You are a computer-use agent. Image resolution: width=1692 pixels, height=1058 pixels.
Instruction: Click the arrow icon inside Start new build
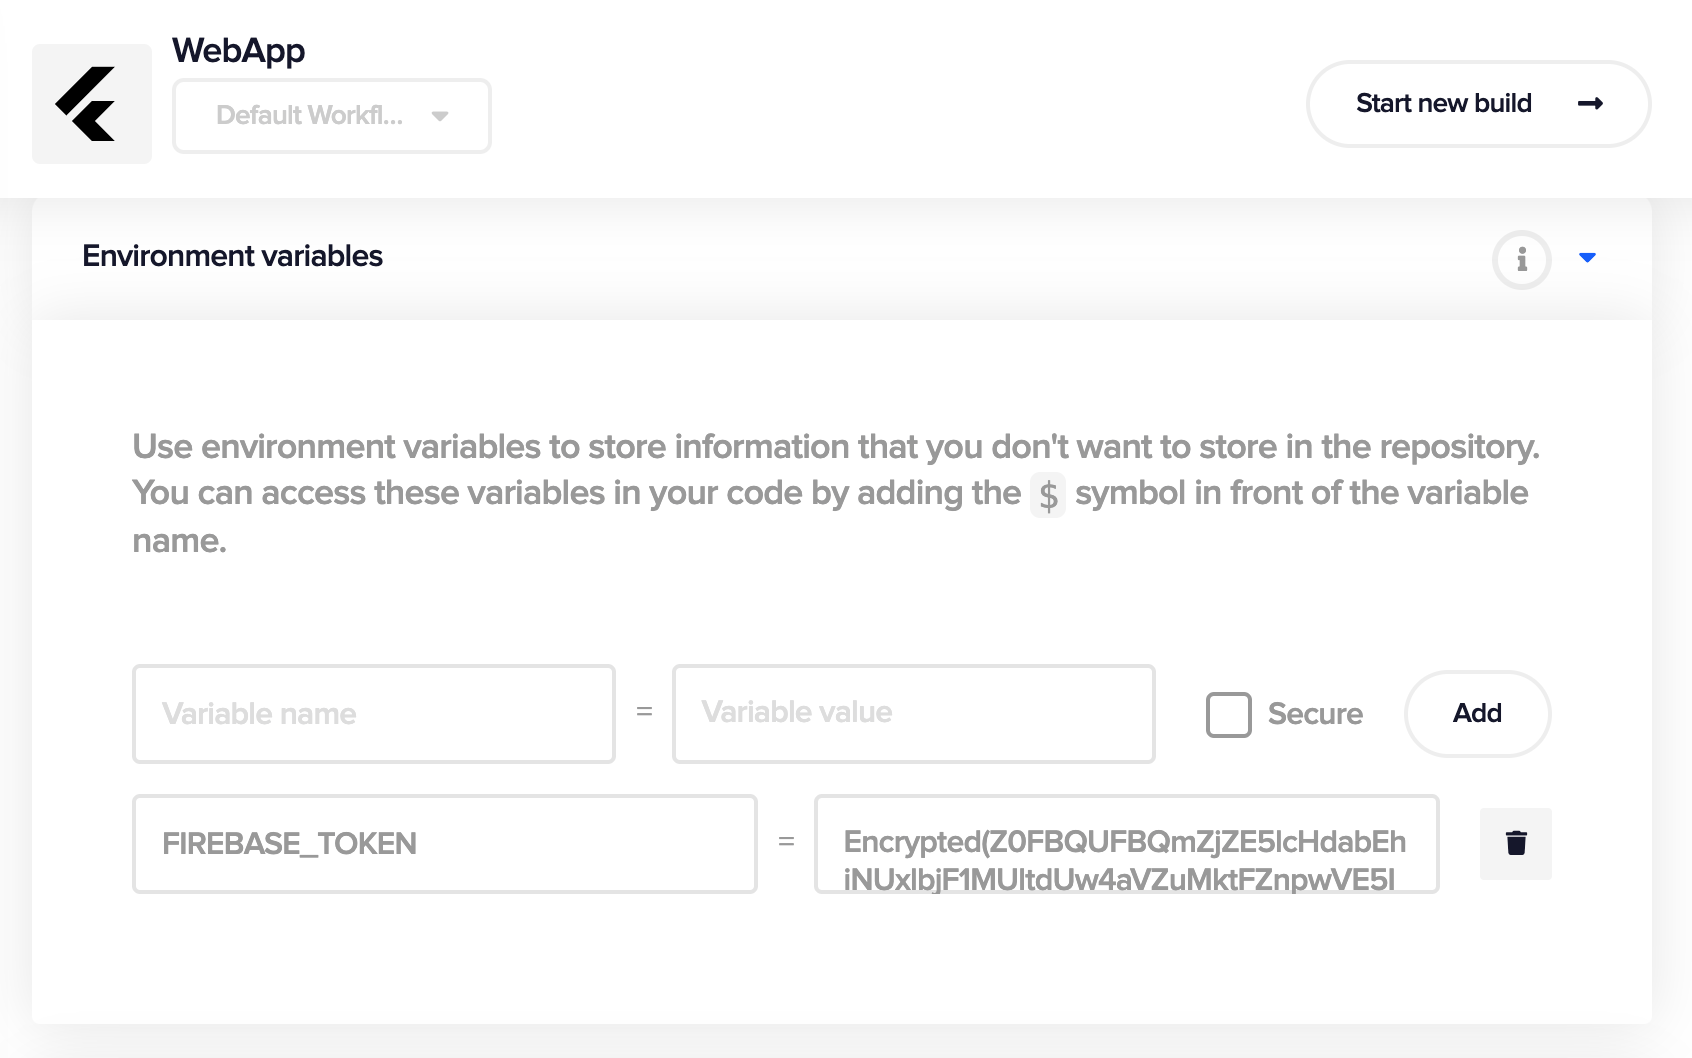[x=1590, y=104]
